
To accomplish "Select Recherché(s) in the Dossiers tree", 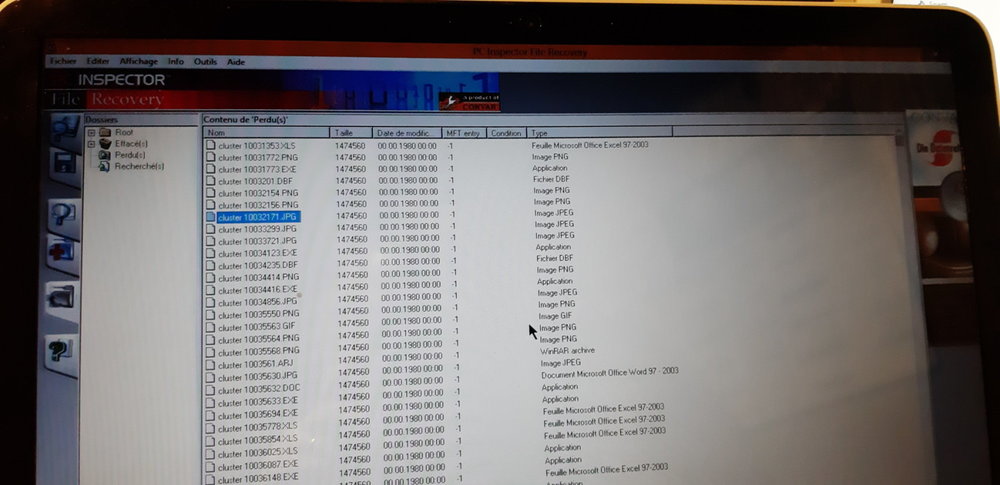I will coord(139,166).
